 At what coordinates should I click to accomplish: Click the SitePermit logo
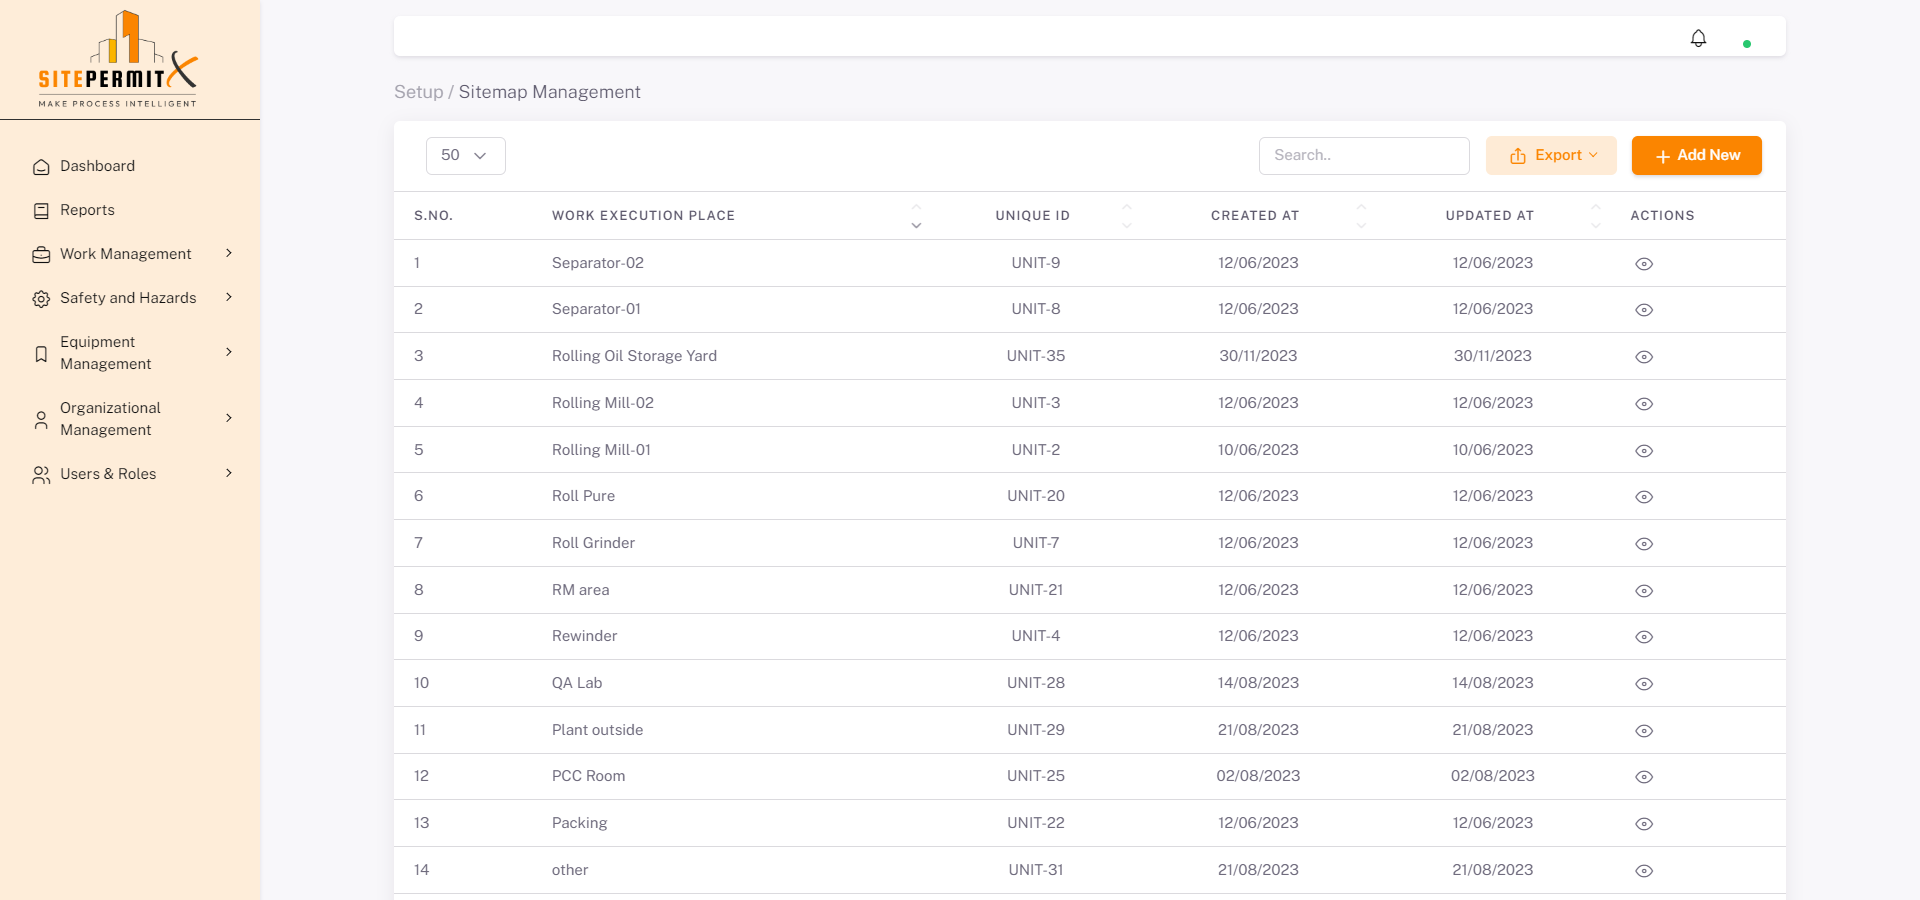(x=118, y=60)
